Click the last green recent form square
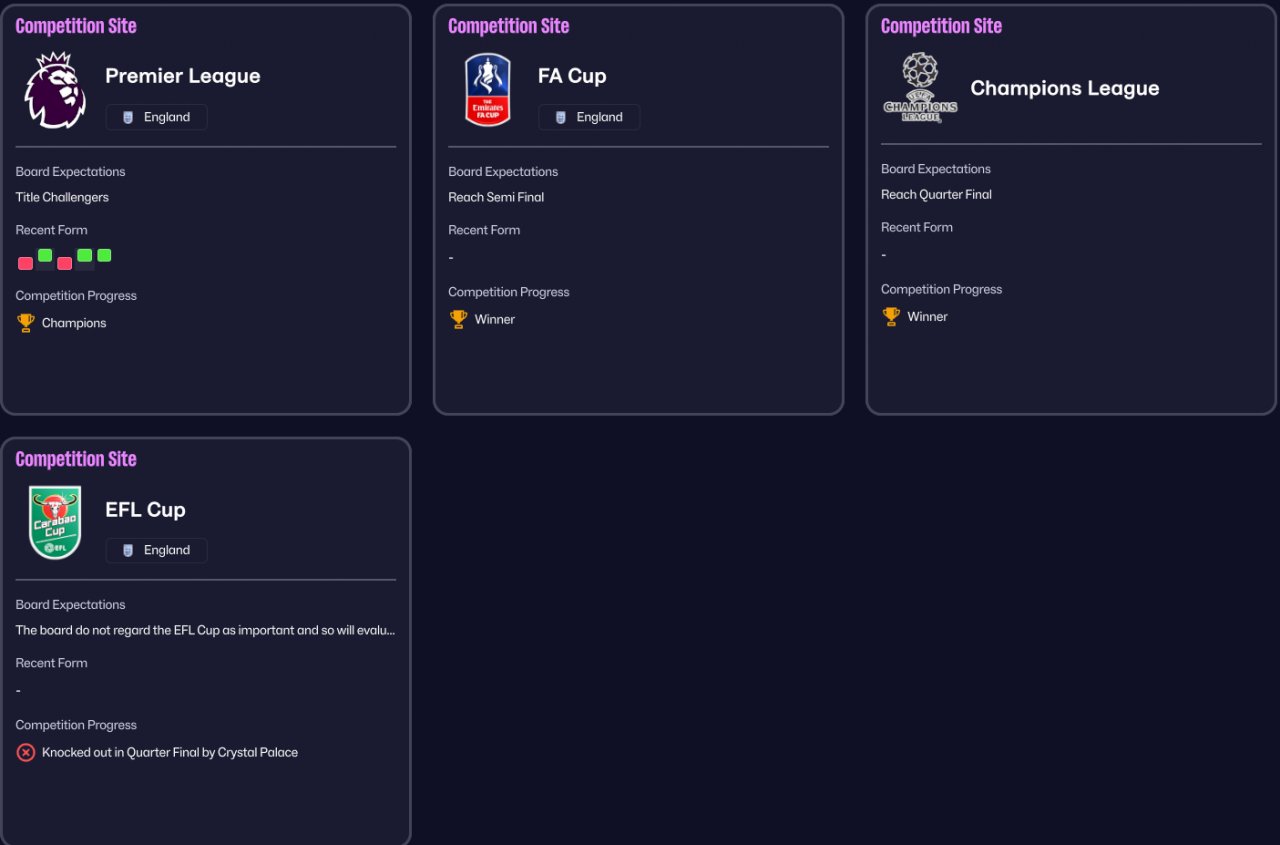 (104, 255)
